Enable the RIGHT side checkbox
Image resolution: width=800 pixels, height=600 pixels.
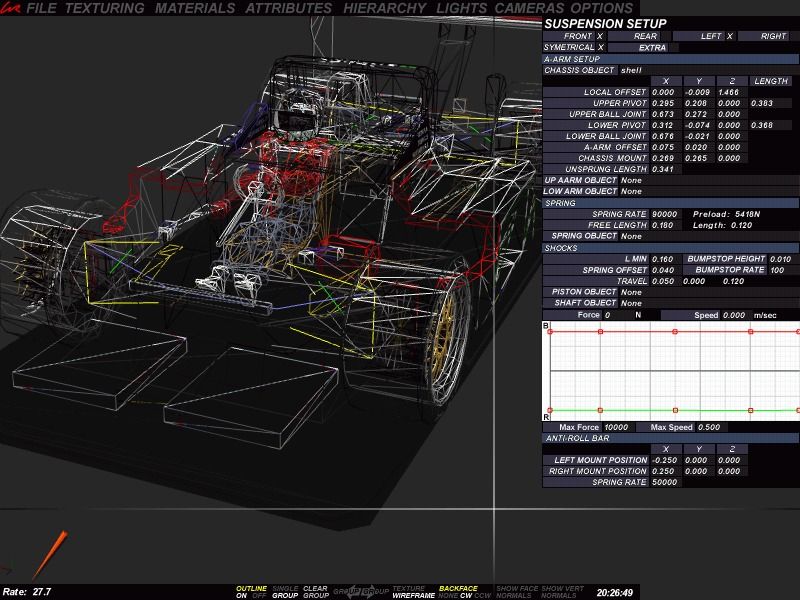(x=795, y=35)
